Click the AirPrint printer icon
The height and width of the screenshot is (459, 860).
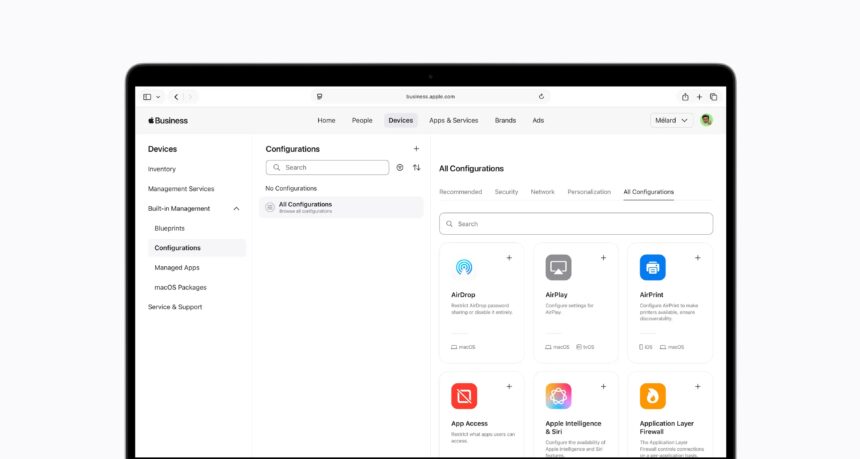653,267
